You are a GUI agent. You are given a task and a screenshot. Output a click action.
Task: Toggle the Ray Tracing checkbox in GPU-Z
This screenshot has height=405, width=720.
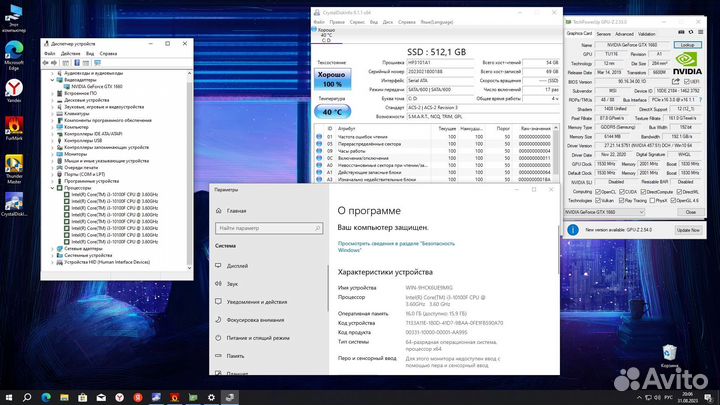(621, 201)
